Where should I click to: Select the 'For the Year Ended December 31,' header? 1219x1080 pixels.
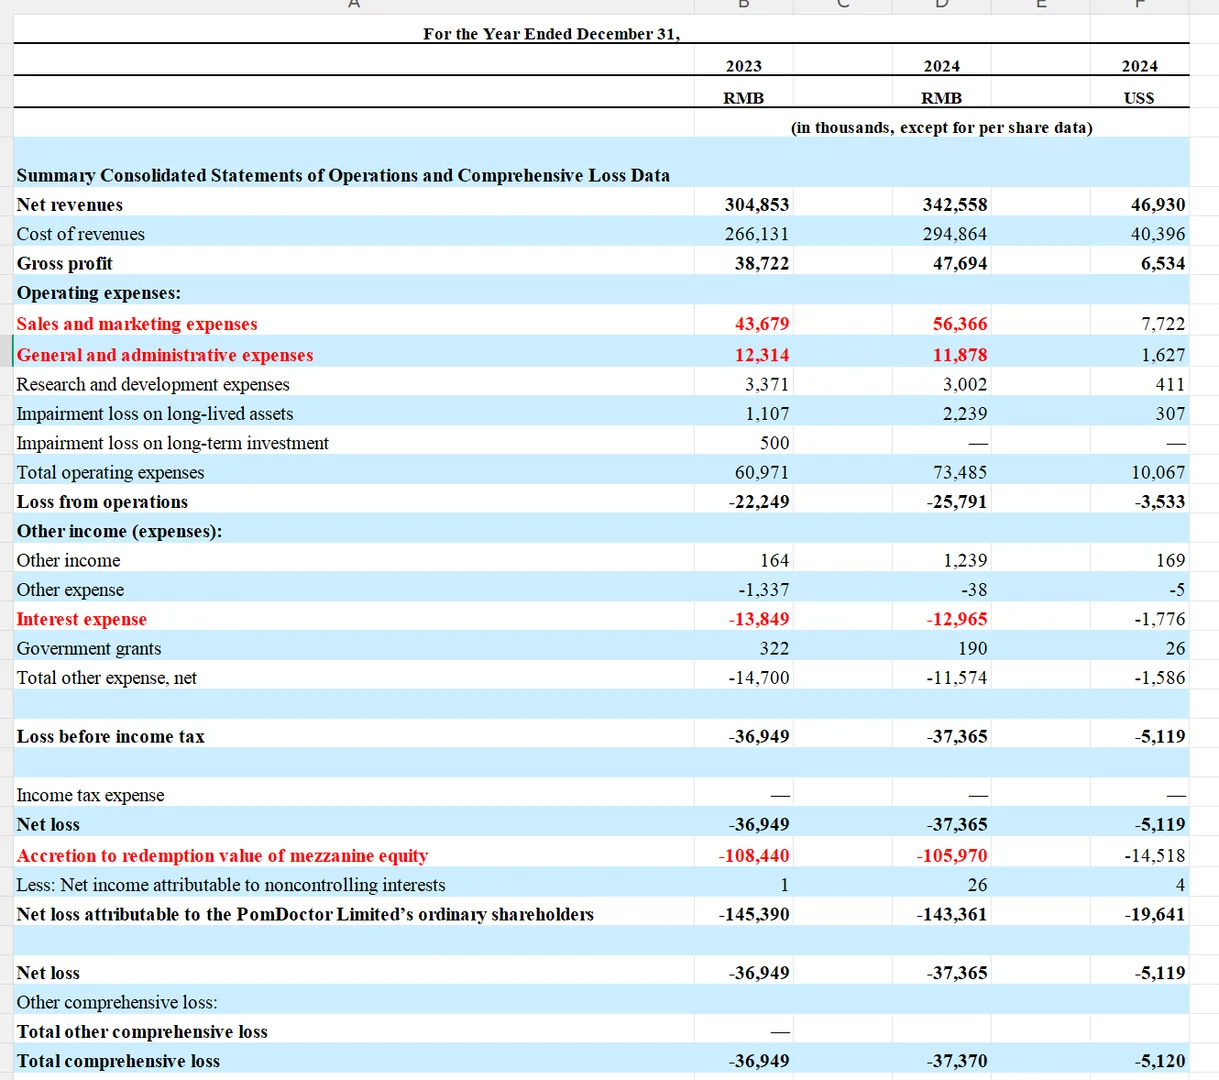[551, 34]
